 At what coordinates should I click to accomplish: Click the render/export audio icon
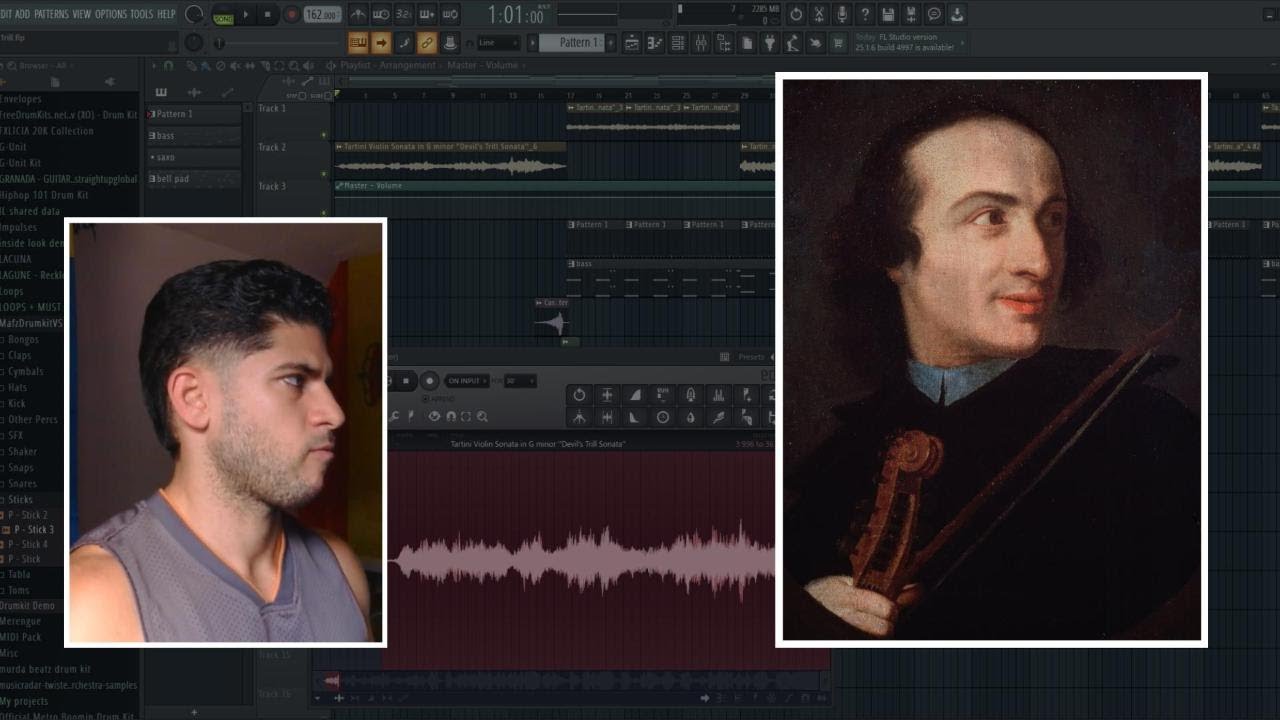911,14
